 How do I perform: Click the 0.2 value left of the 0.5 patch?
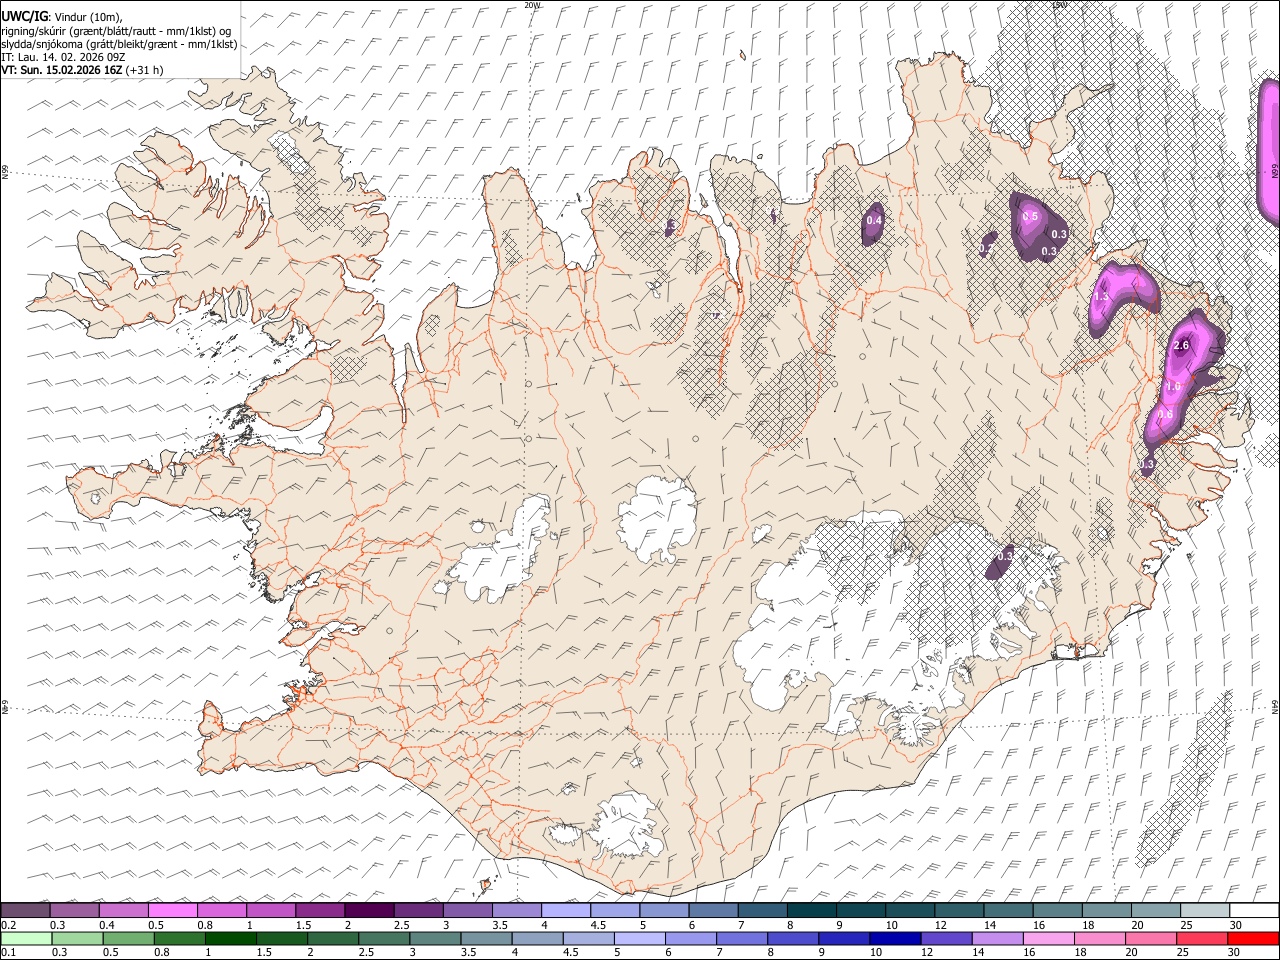coord(987,249)
